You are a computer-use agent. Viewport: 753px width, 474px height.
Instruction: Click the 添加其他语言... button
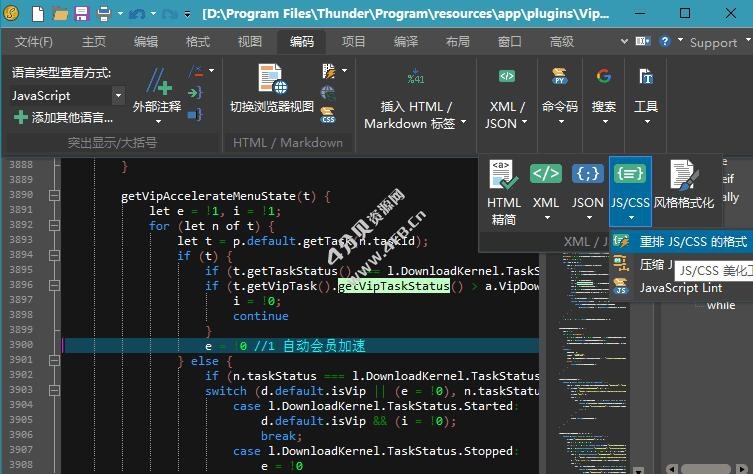point(63,117)
